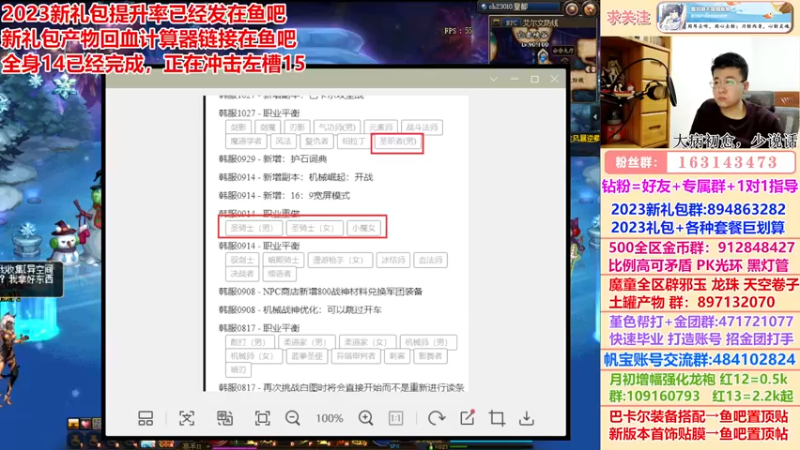The width and height of the screenshot is (800, 450).
Task: Click the 机械师（男） class tag
Action: (428, 342)
